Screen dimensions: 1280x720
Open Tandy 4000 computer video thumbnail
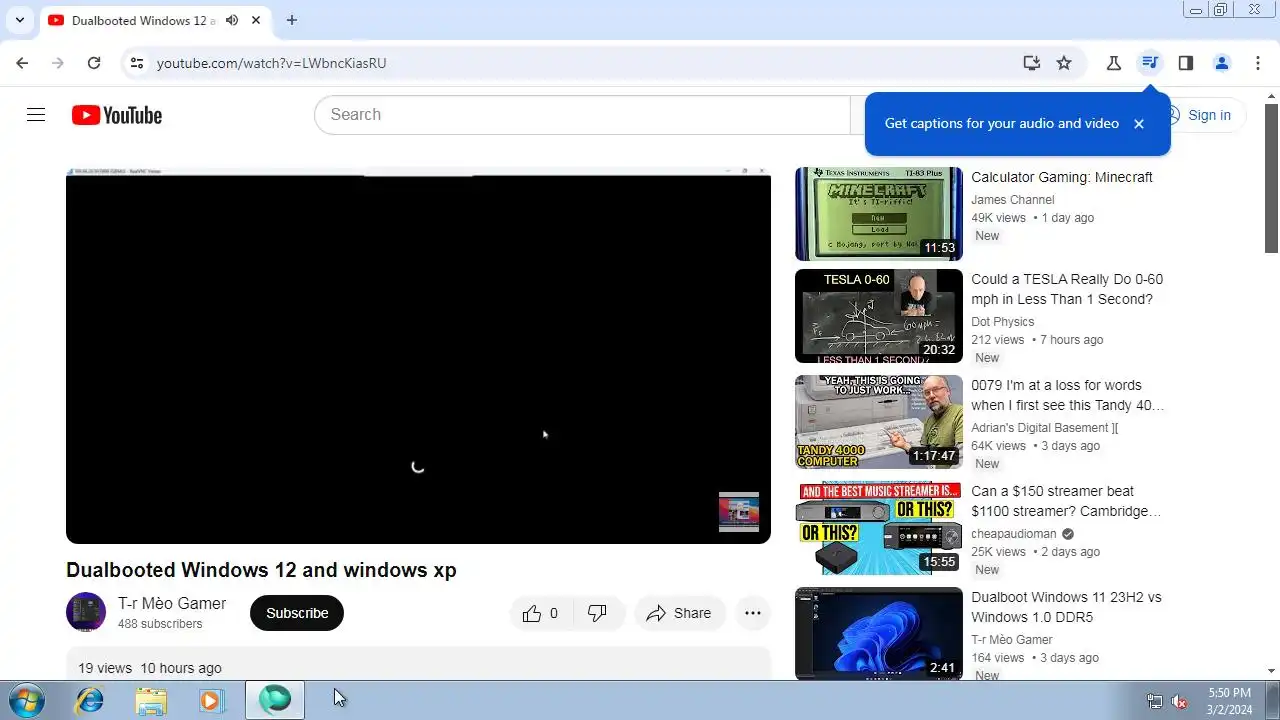(x=879, y=422)
